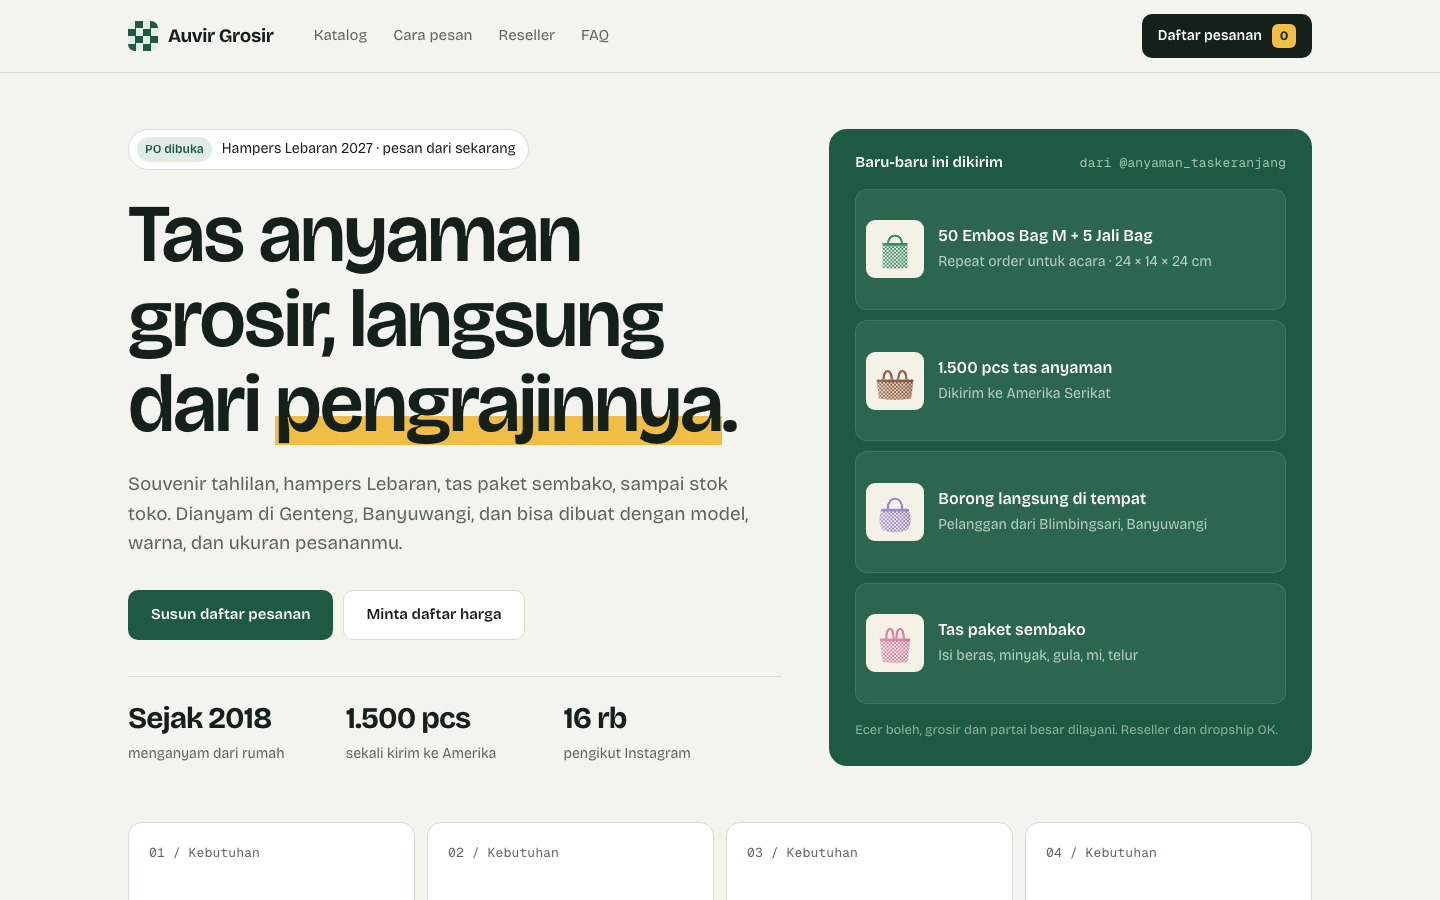Image resolution: width=1440 pixels, height=900 pixels.
Task: Select the Tas paket sembako title
Action: pyautogui.click(x=1012, y=630)
